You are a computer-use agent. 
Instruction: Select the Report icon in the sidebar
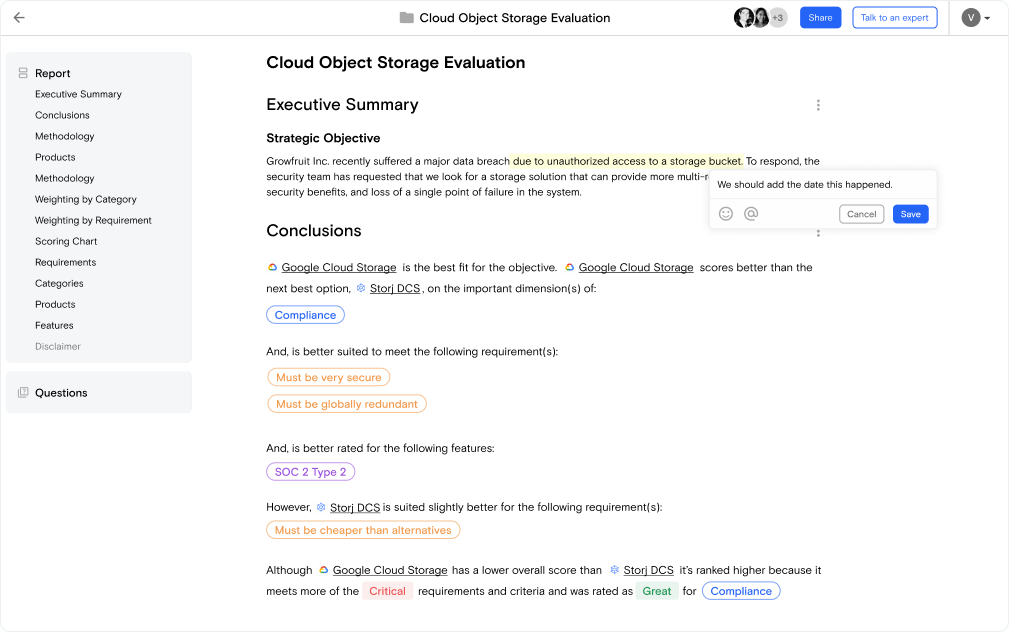coord(22,73)
